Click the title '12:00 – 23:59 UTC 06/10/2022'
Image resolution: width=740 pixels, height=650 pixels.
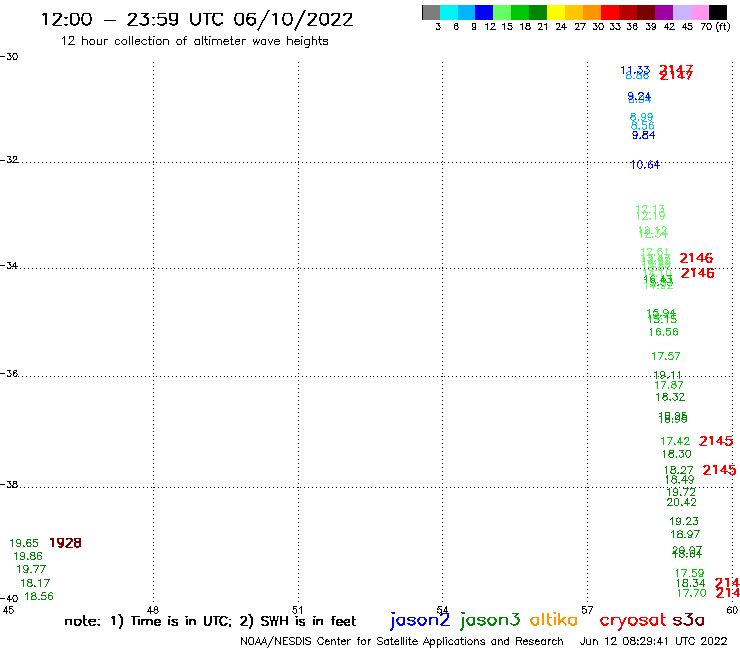(197, 20)
